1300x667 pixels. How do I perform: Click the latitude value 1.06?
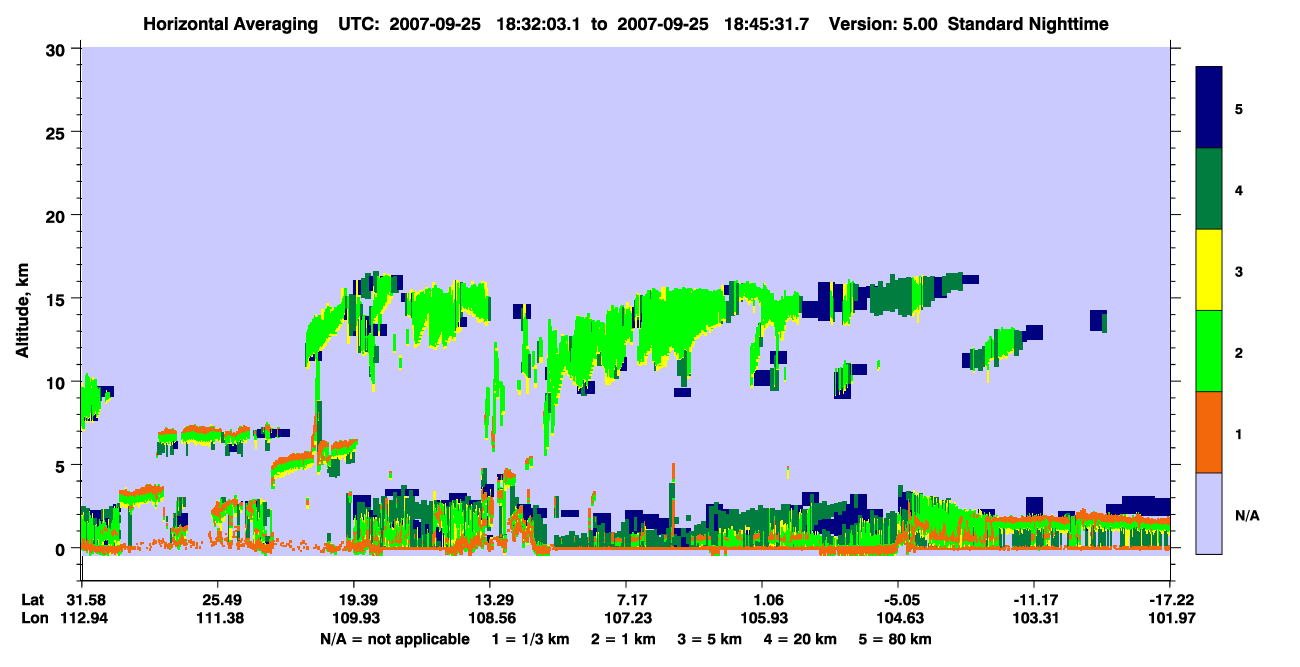(x=762, y=600)
